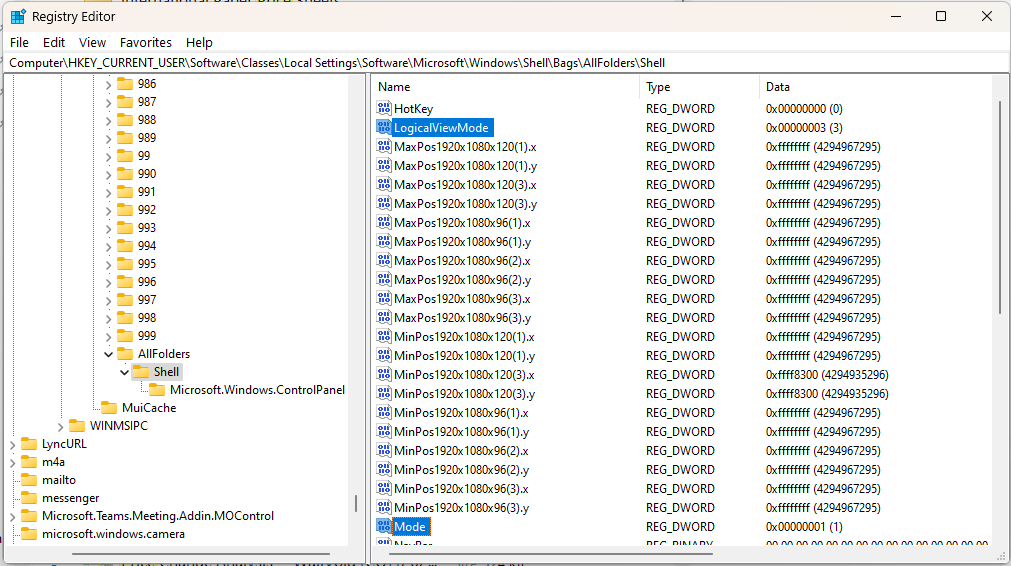1011x566 pixels.
Task: Collapse the Shell key
Action: 124,372
